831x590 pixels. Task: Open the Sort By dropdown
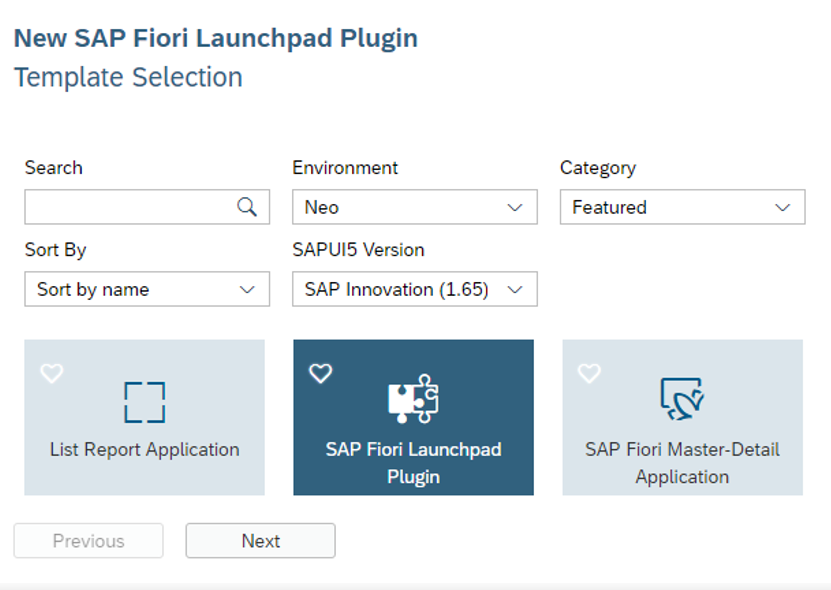[147, 289]
